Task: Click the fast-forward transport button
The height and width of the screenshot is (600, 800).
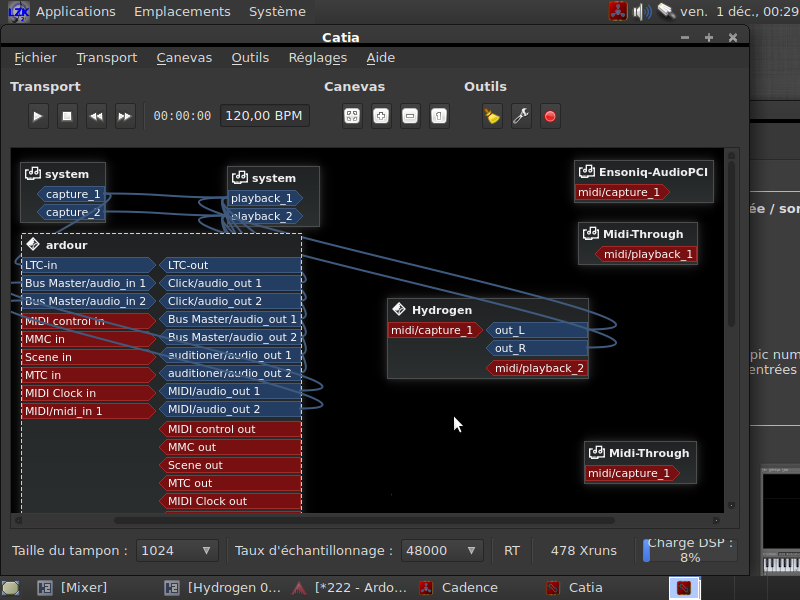Action: (125, 116)
